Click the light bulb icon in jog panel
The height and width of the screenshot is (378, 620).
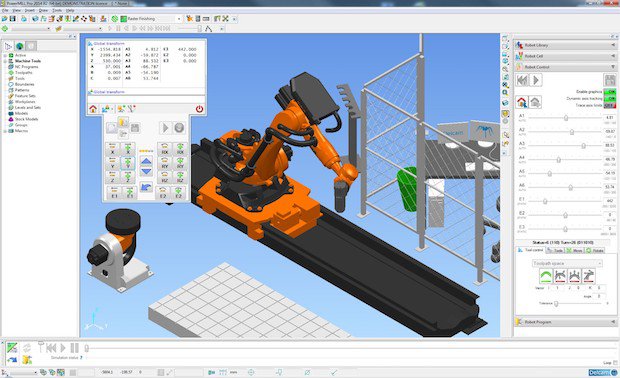(123, 122)
